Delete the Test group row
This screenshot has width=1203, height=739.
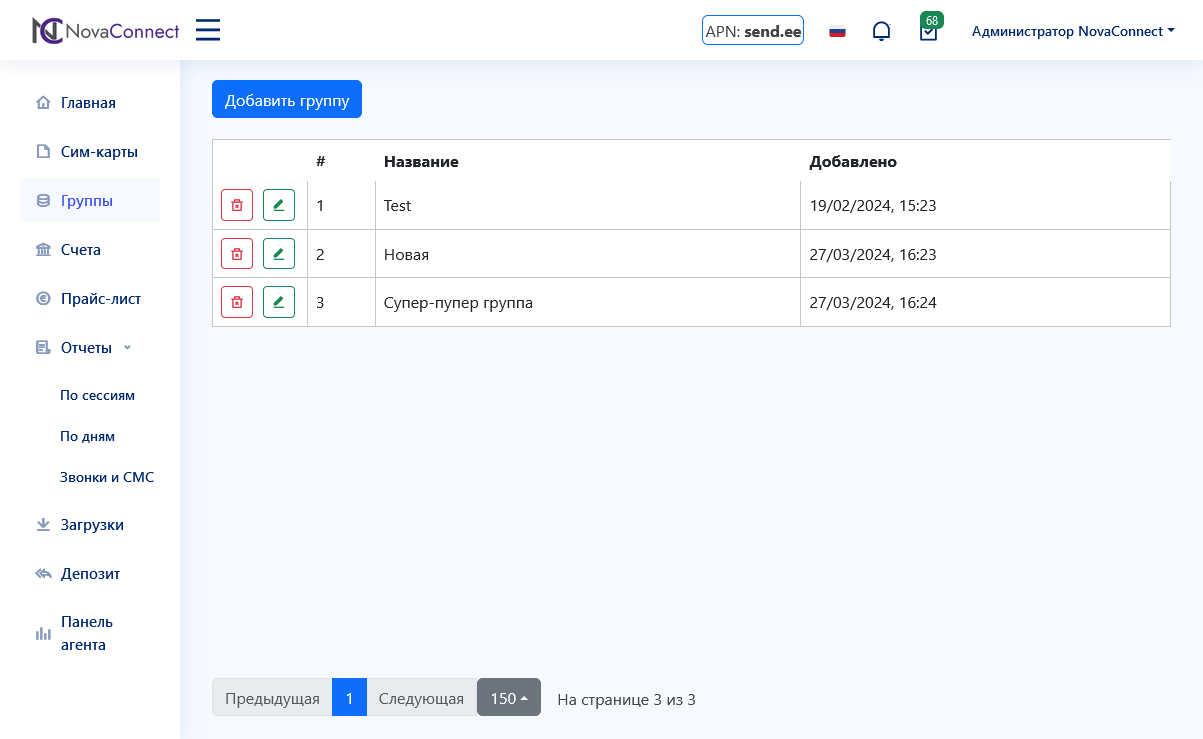click(237, 205)
